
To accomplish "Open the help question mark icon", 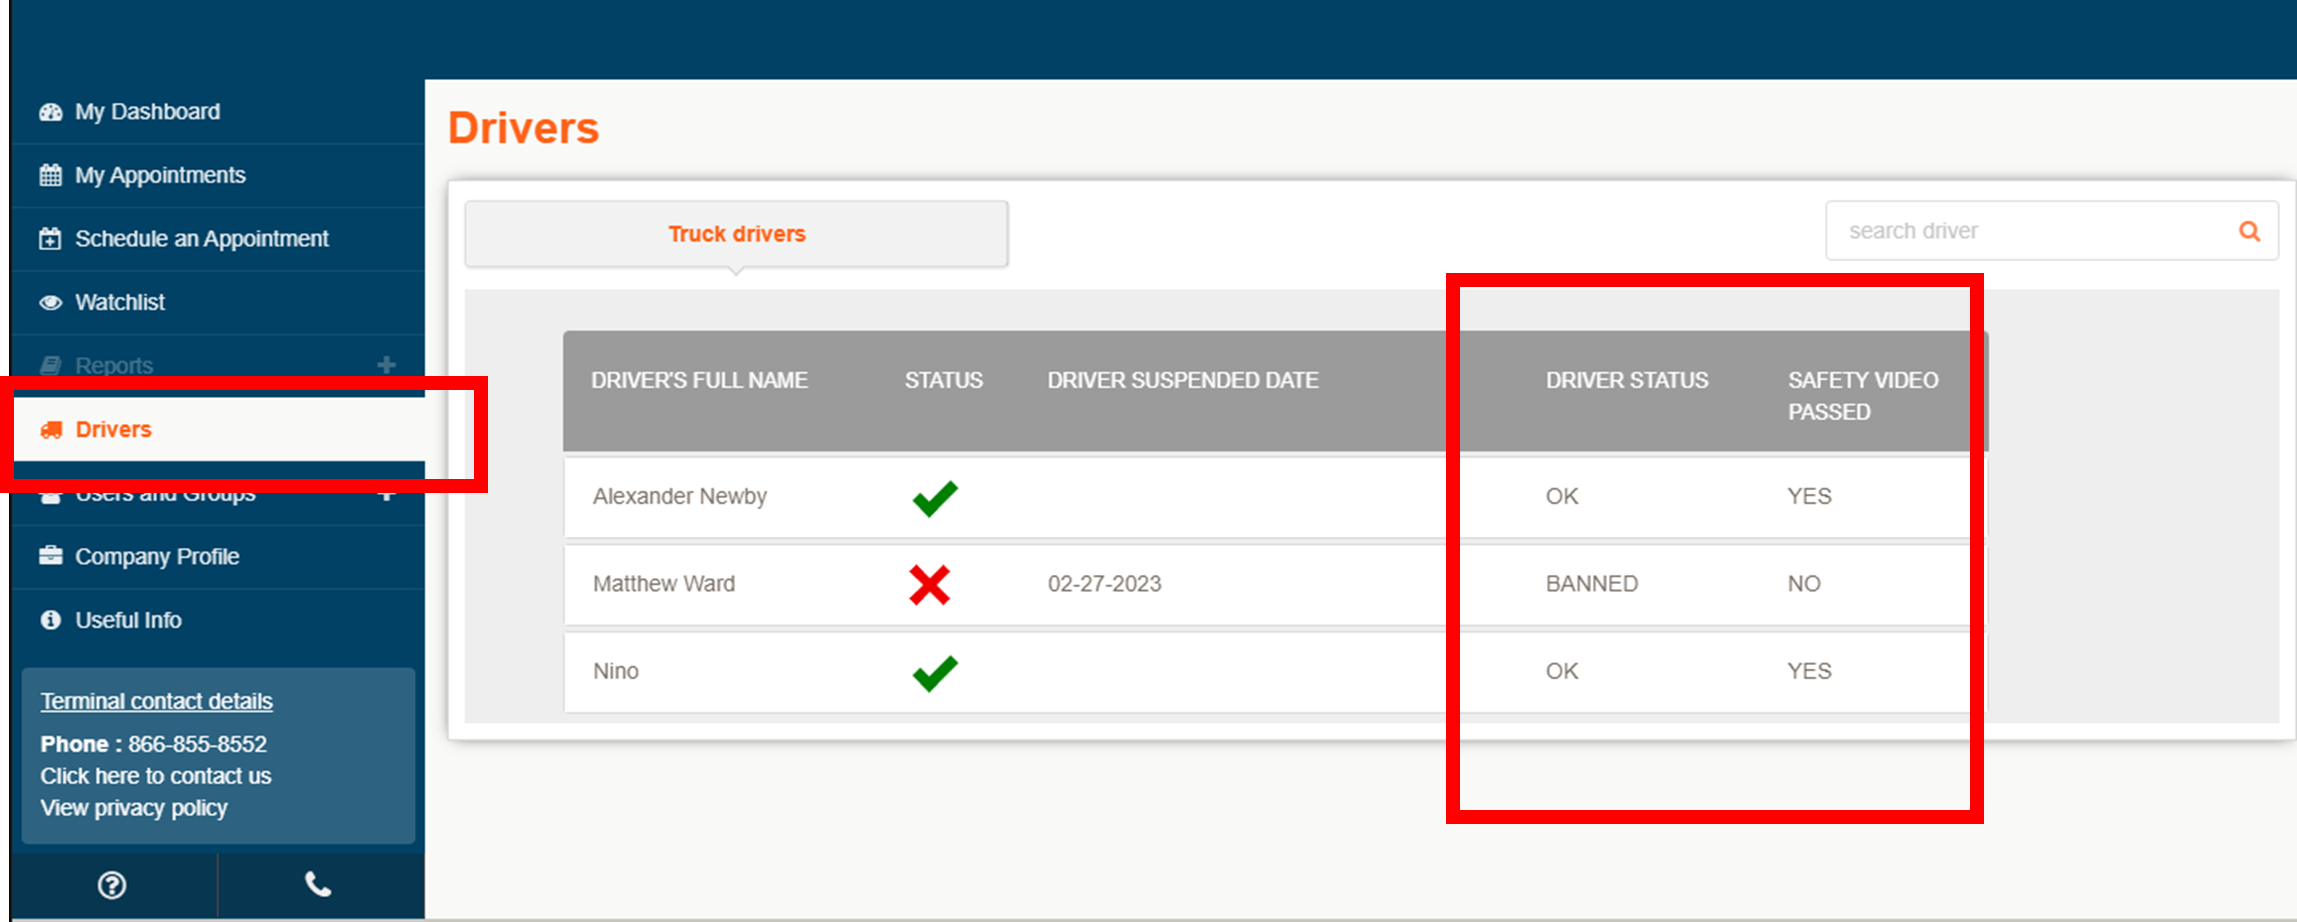I will 112,885.
